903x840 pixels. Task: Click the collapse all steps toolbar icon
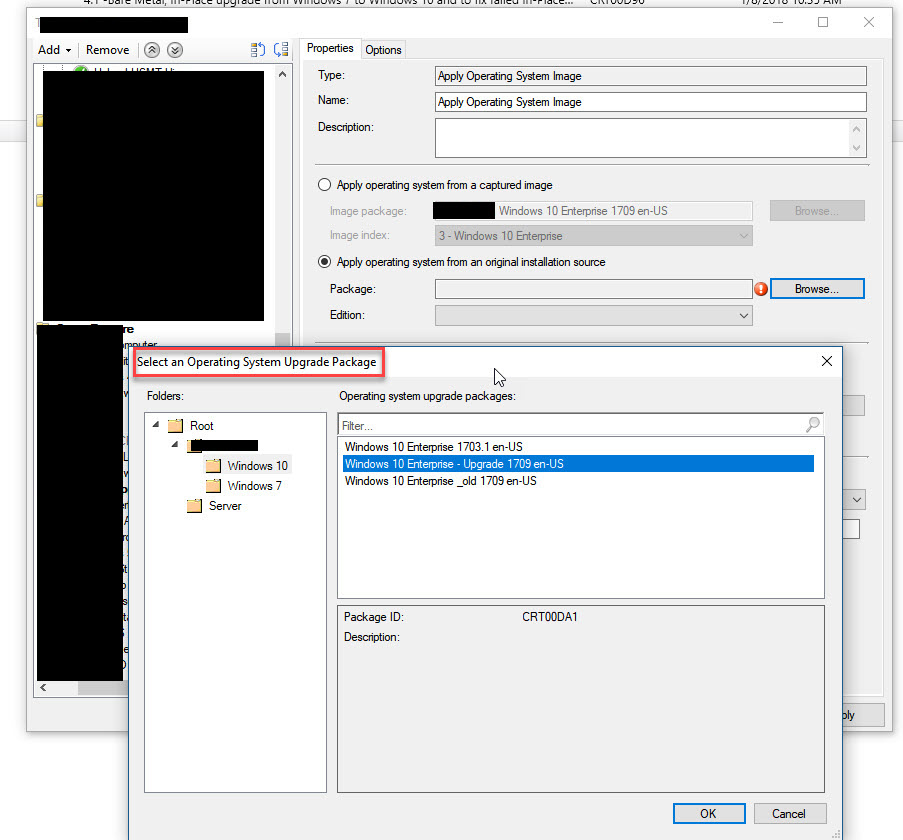point(281,50)
